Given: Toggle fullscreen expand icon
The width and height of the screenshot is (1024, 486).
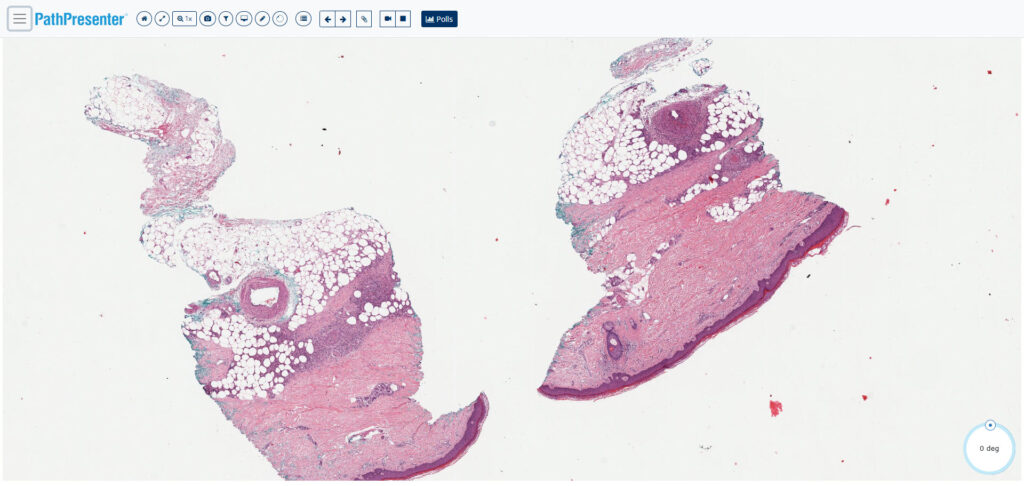Looking at the screenshot, I should click(162, 19).
